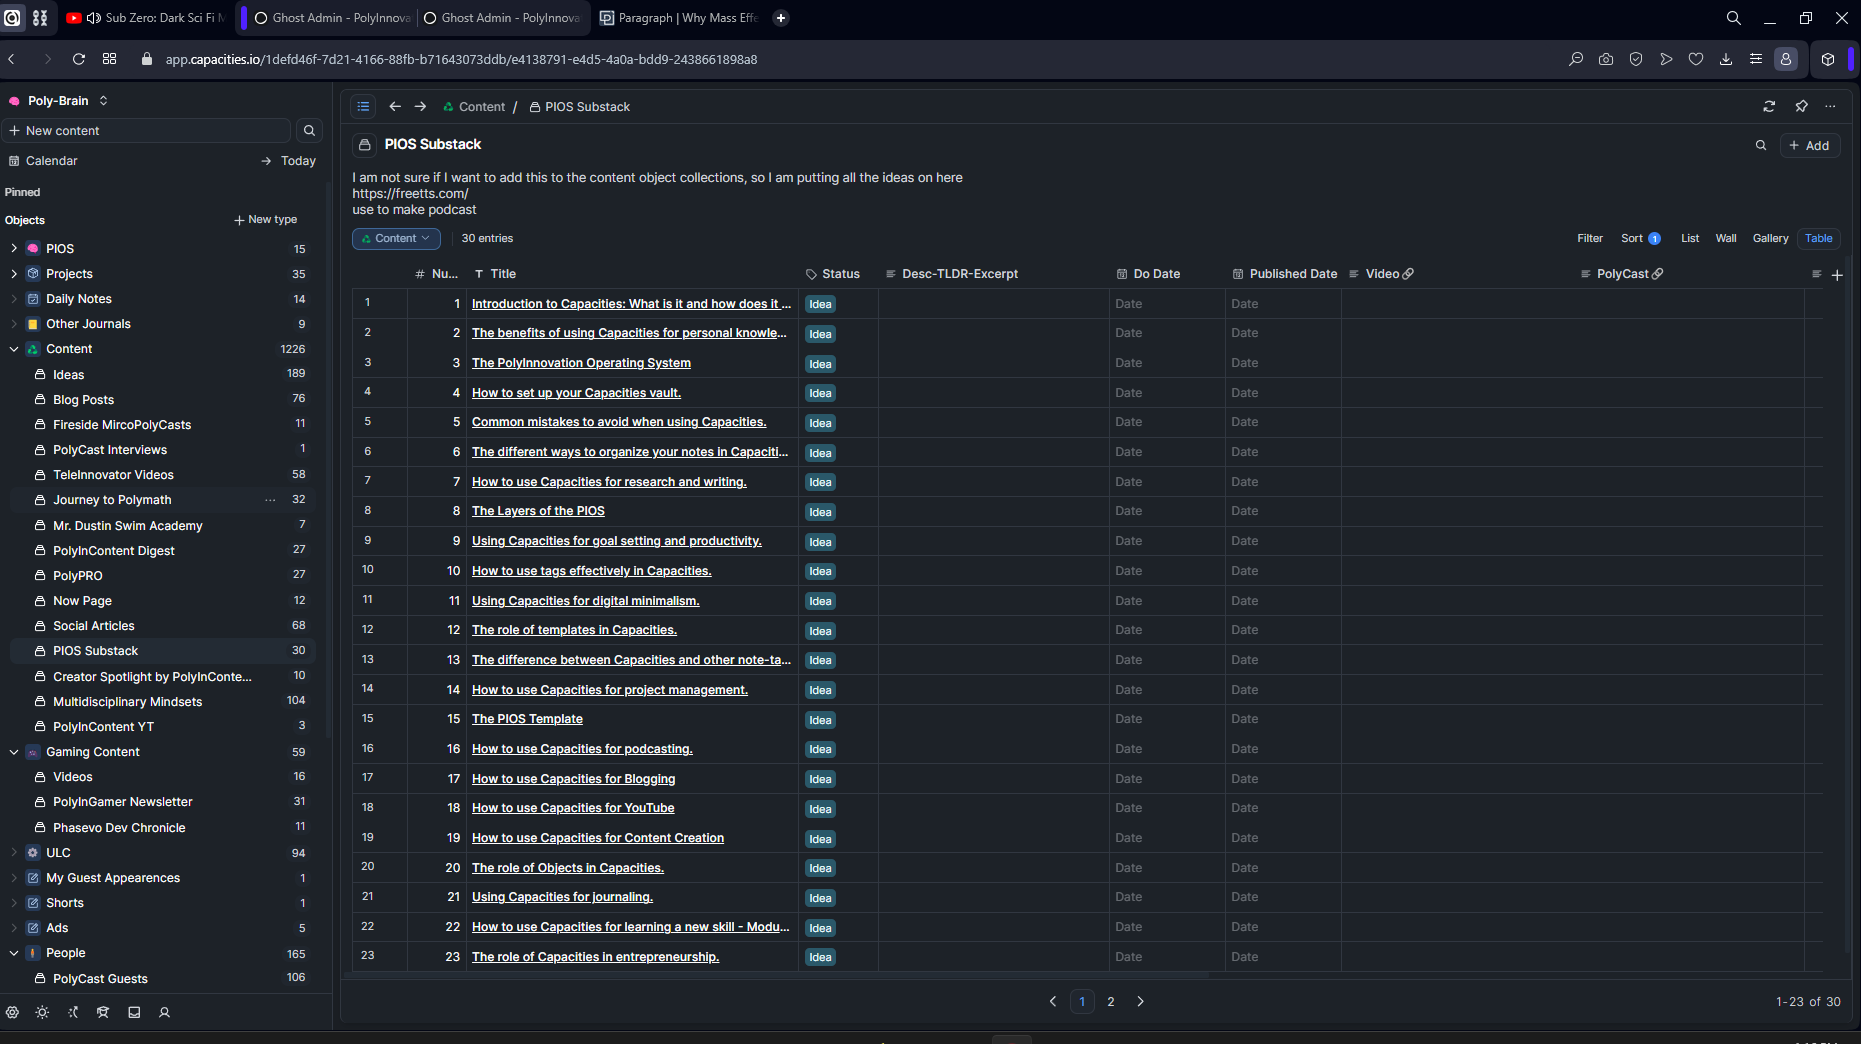Image resolution: width=1861 pixels, height=1044 pixels.
Task: Open 'The PIOS Template' entry
Action: (527, 719)
